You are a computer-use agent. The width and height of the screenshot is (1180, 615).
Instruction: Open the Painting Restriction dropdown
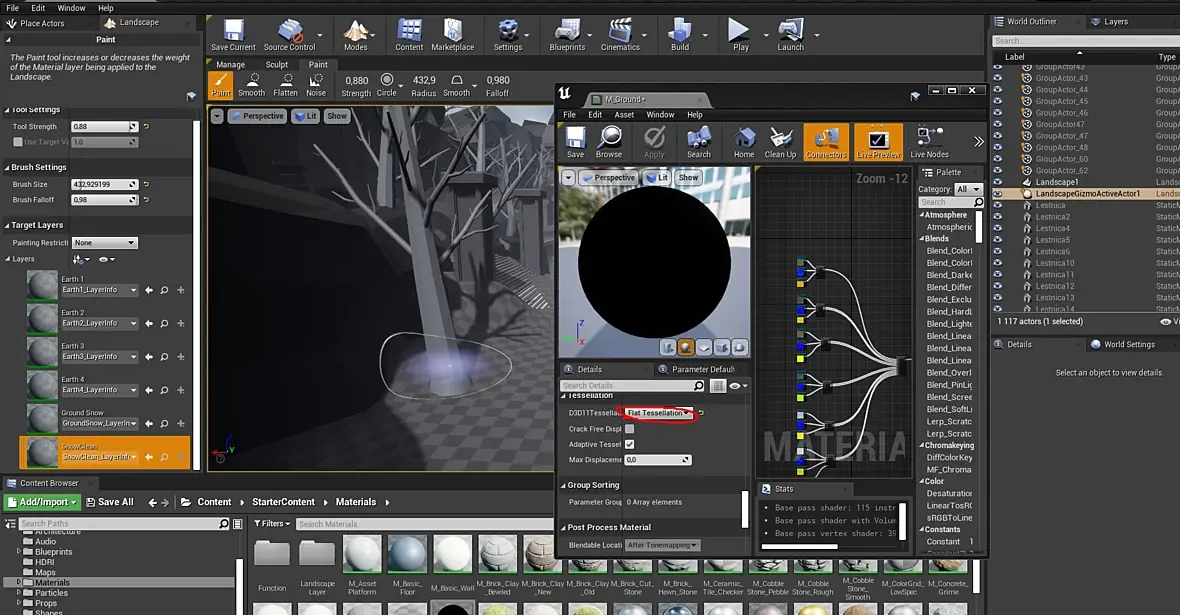tap(104, 243)
